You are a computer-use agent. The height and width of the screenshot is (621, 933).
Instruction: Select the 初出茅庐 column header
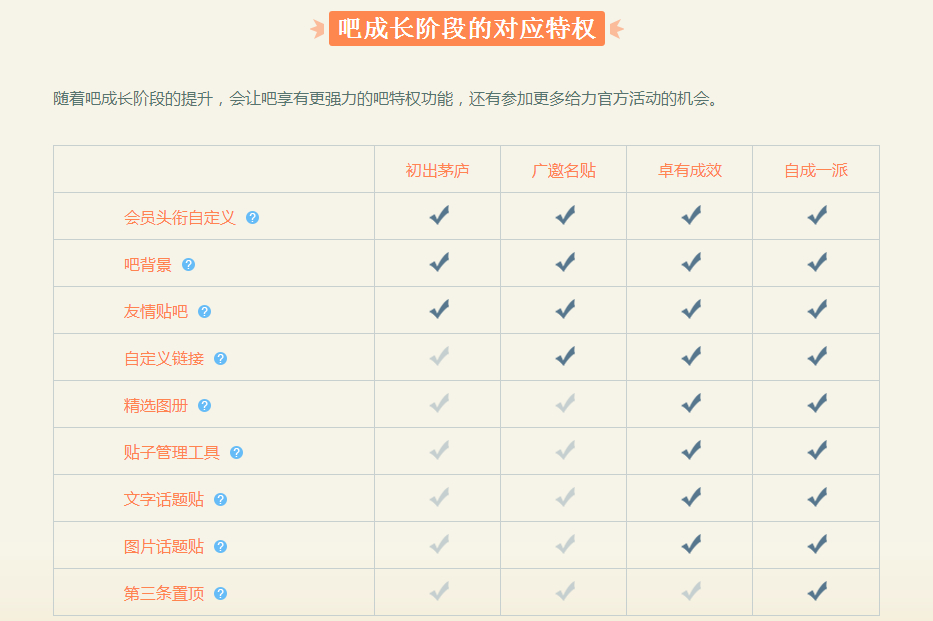[437, 170]
